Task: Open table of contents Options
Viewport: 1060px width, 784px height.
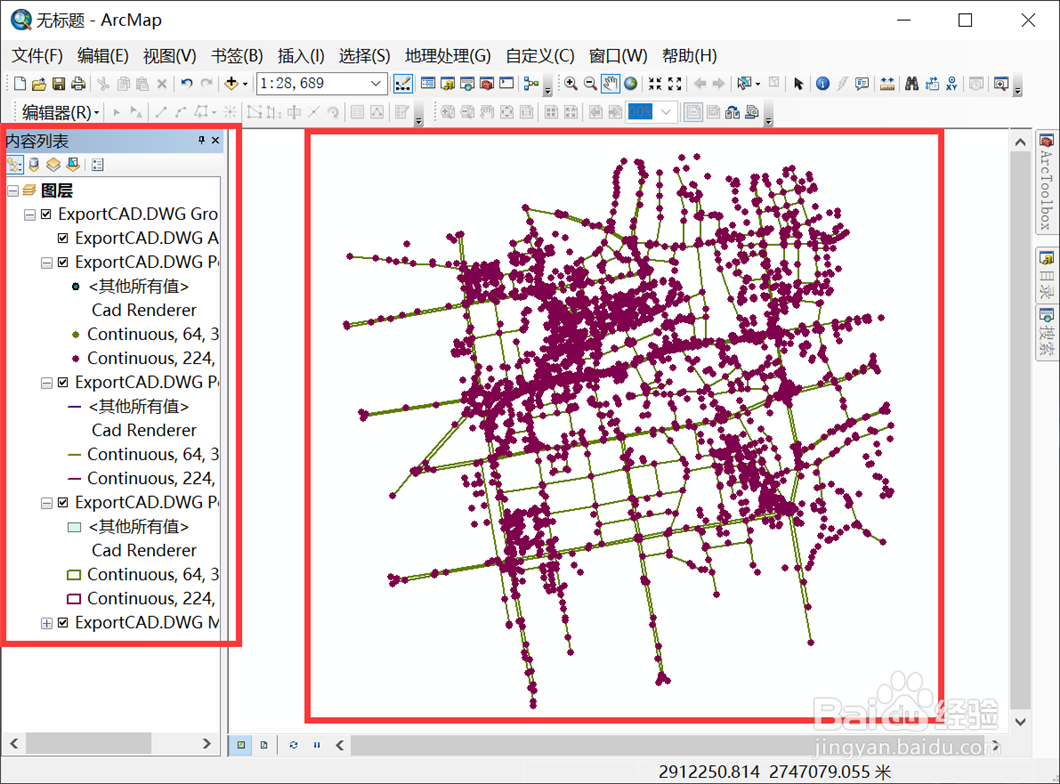Action: point(97,164)
